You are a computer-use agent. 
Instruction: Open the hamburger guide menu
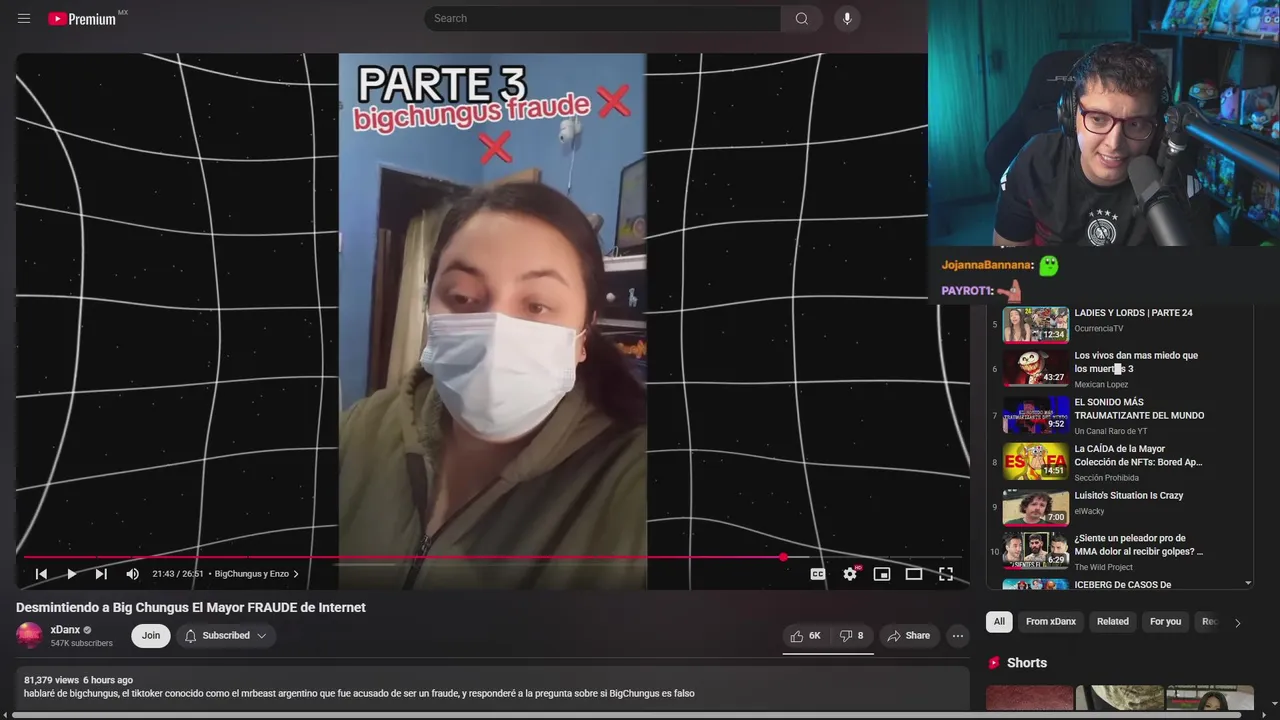point(24,18)
